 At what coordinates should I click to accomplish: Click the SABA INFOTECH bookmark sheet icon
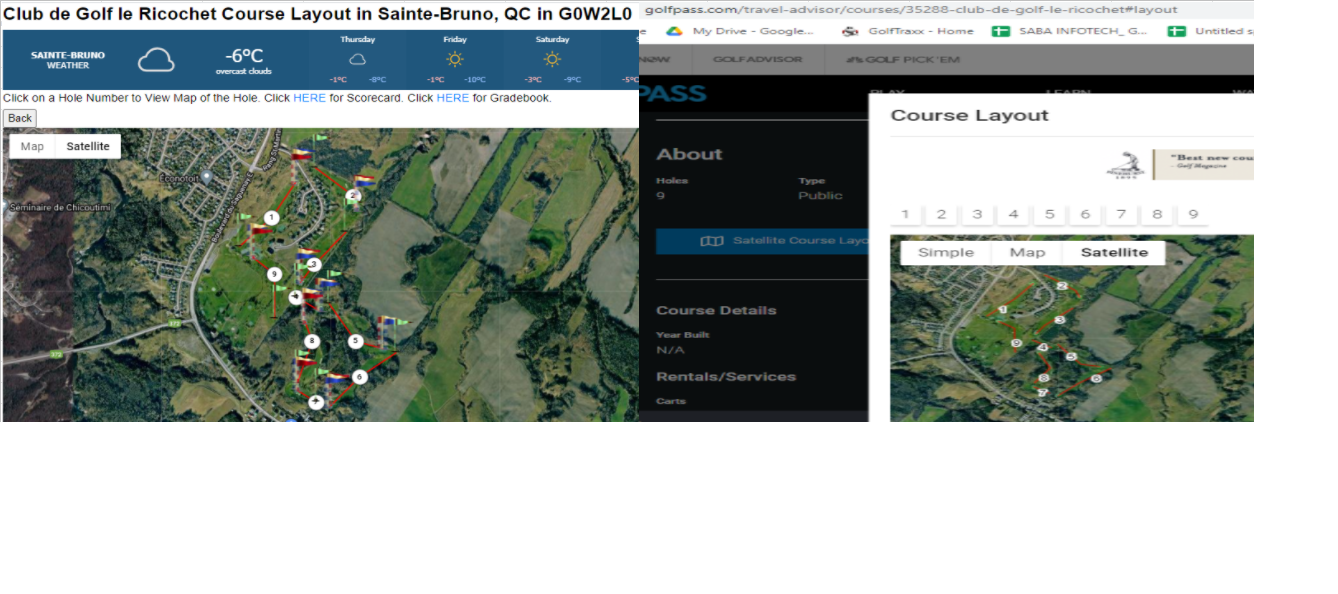point(999,31)
